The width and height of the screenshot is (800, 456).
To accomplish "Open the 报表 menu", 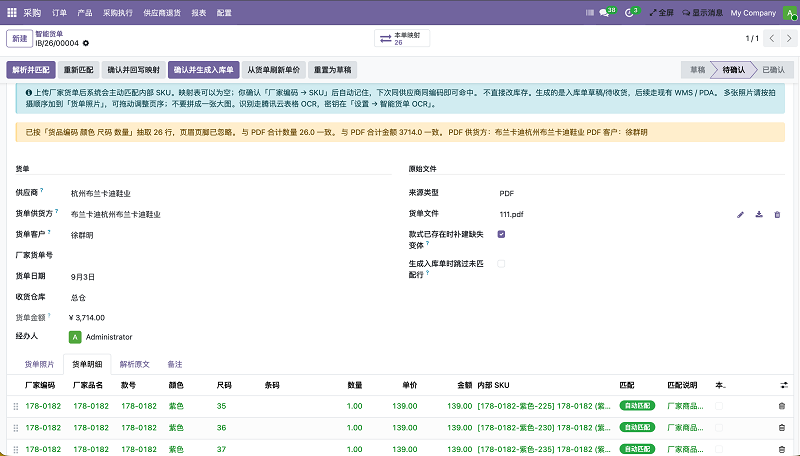I will pos(198,13).
